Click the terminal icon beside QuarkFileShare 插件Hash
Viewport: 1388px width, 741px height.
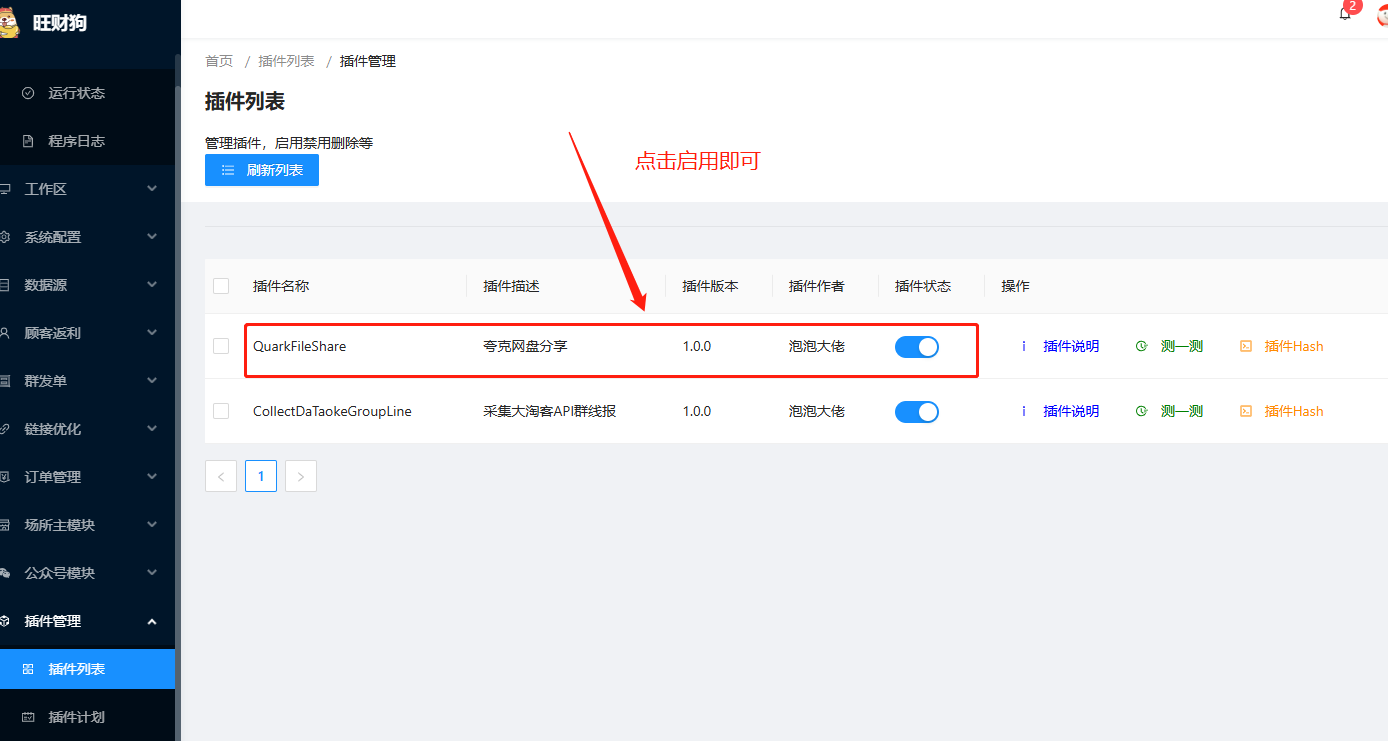[1246, 346]
